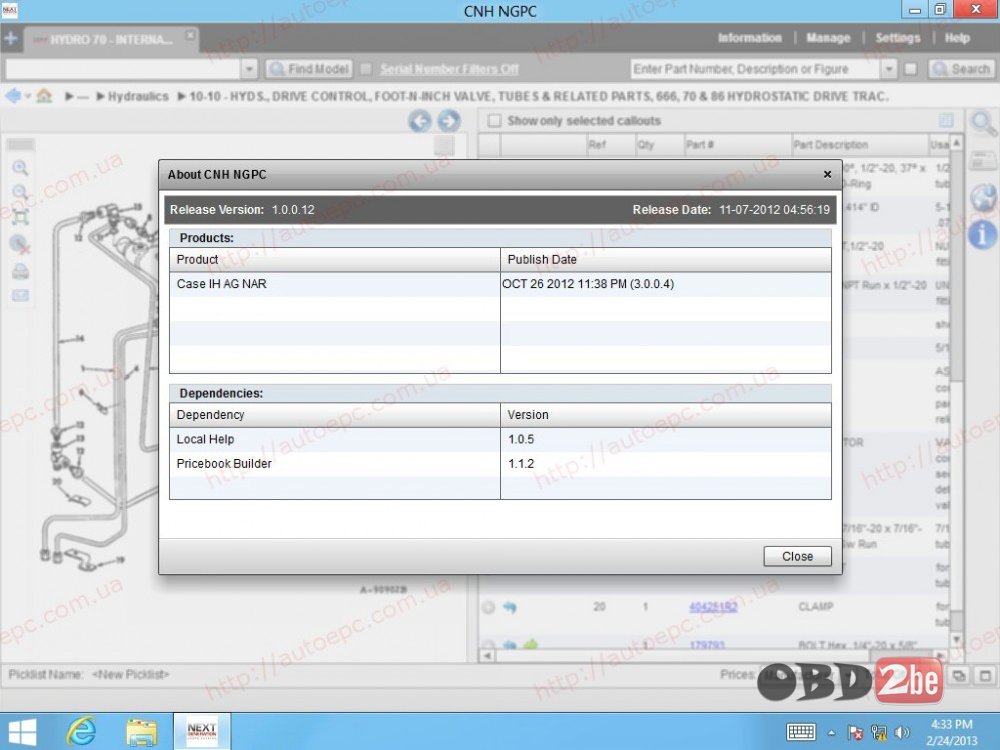
Task: Open the back history dropdown arrow
Action: point(28,97)
